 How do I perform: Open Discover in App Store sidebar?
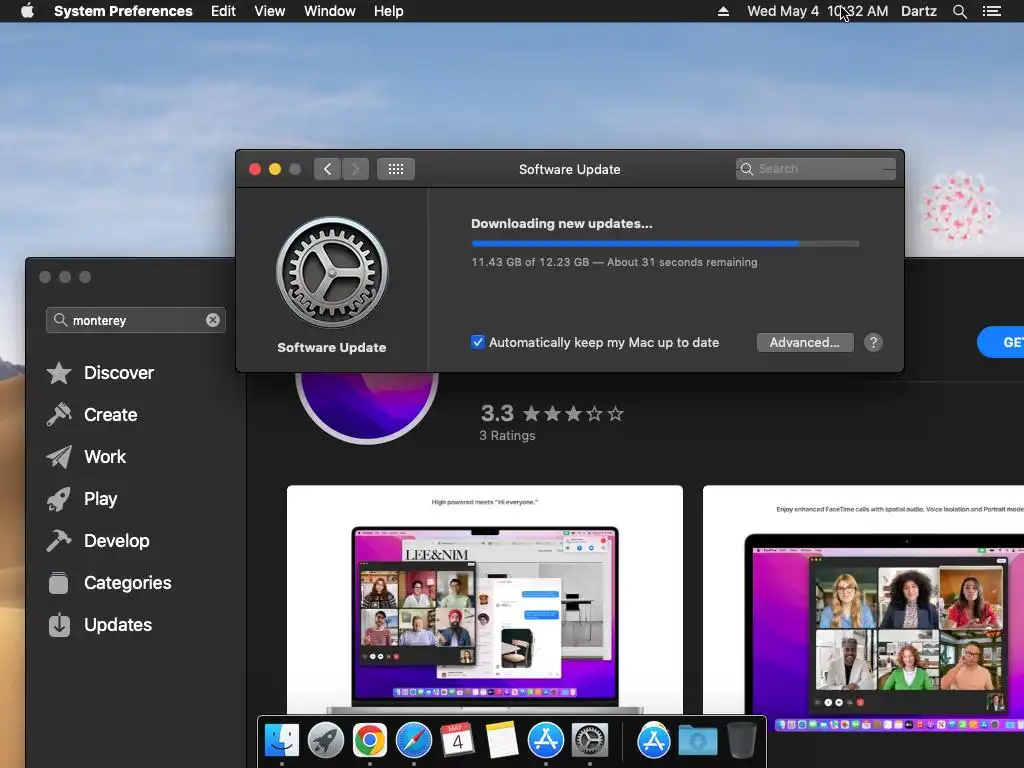pos(101,373)
